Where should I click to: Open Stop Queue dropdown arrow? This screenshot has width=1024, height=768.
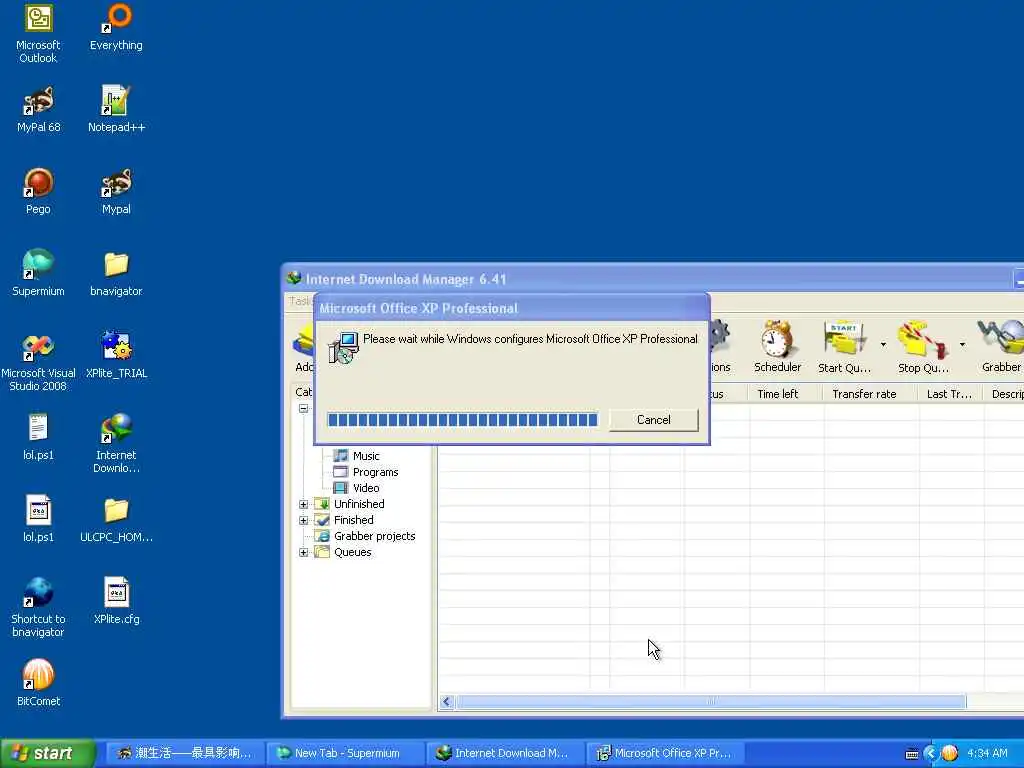point(962,344)
